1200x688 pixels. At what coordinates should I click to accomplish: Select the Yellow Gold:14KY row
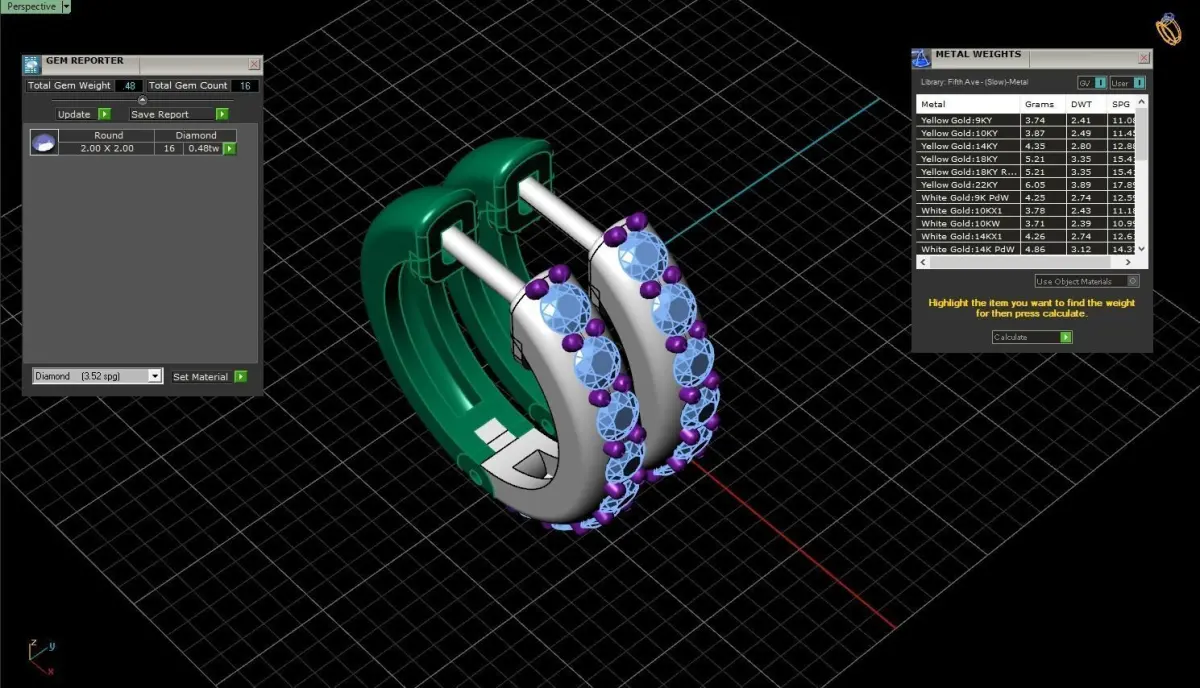[x=1026, y=146]
